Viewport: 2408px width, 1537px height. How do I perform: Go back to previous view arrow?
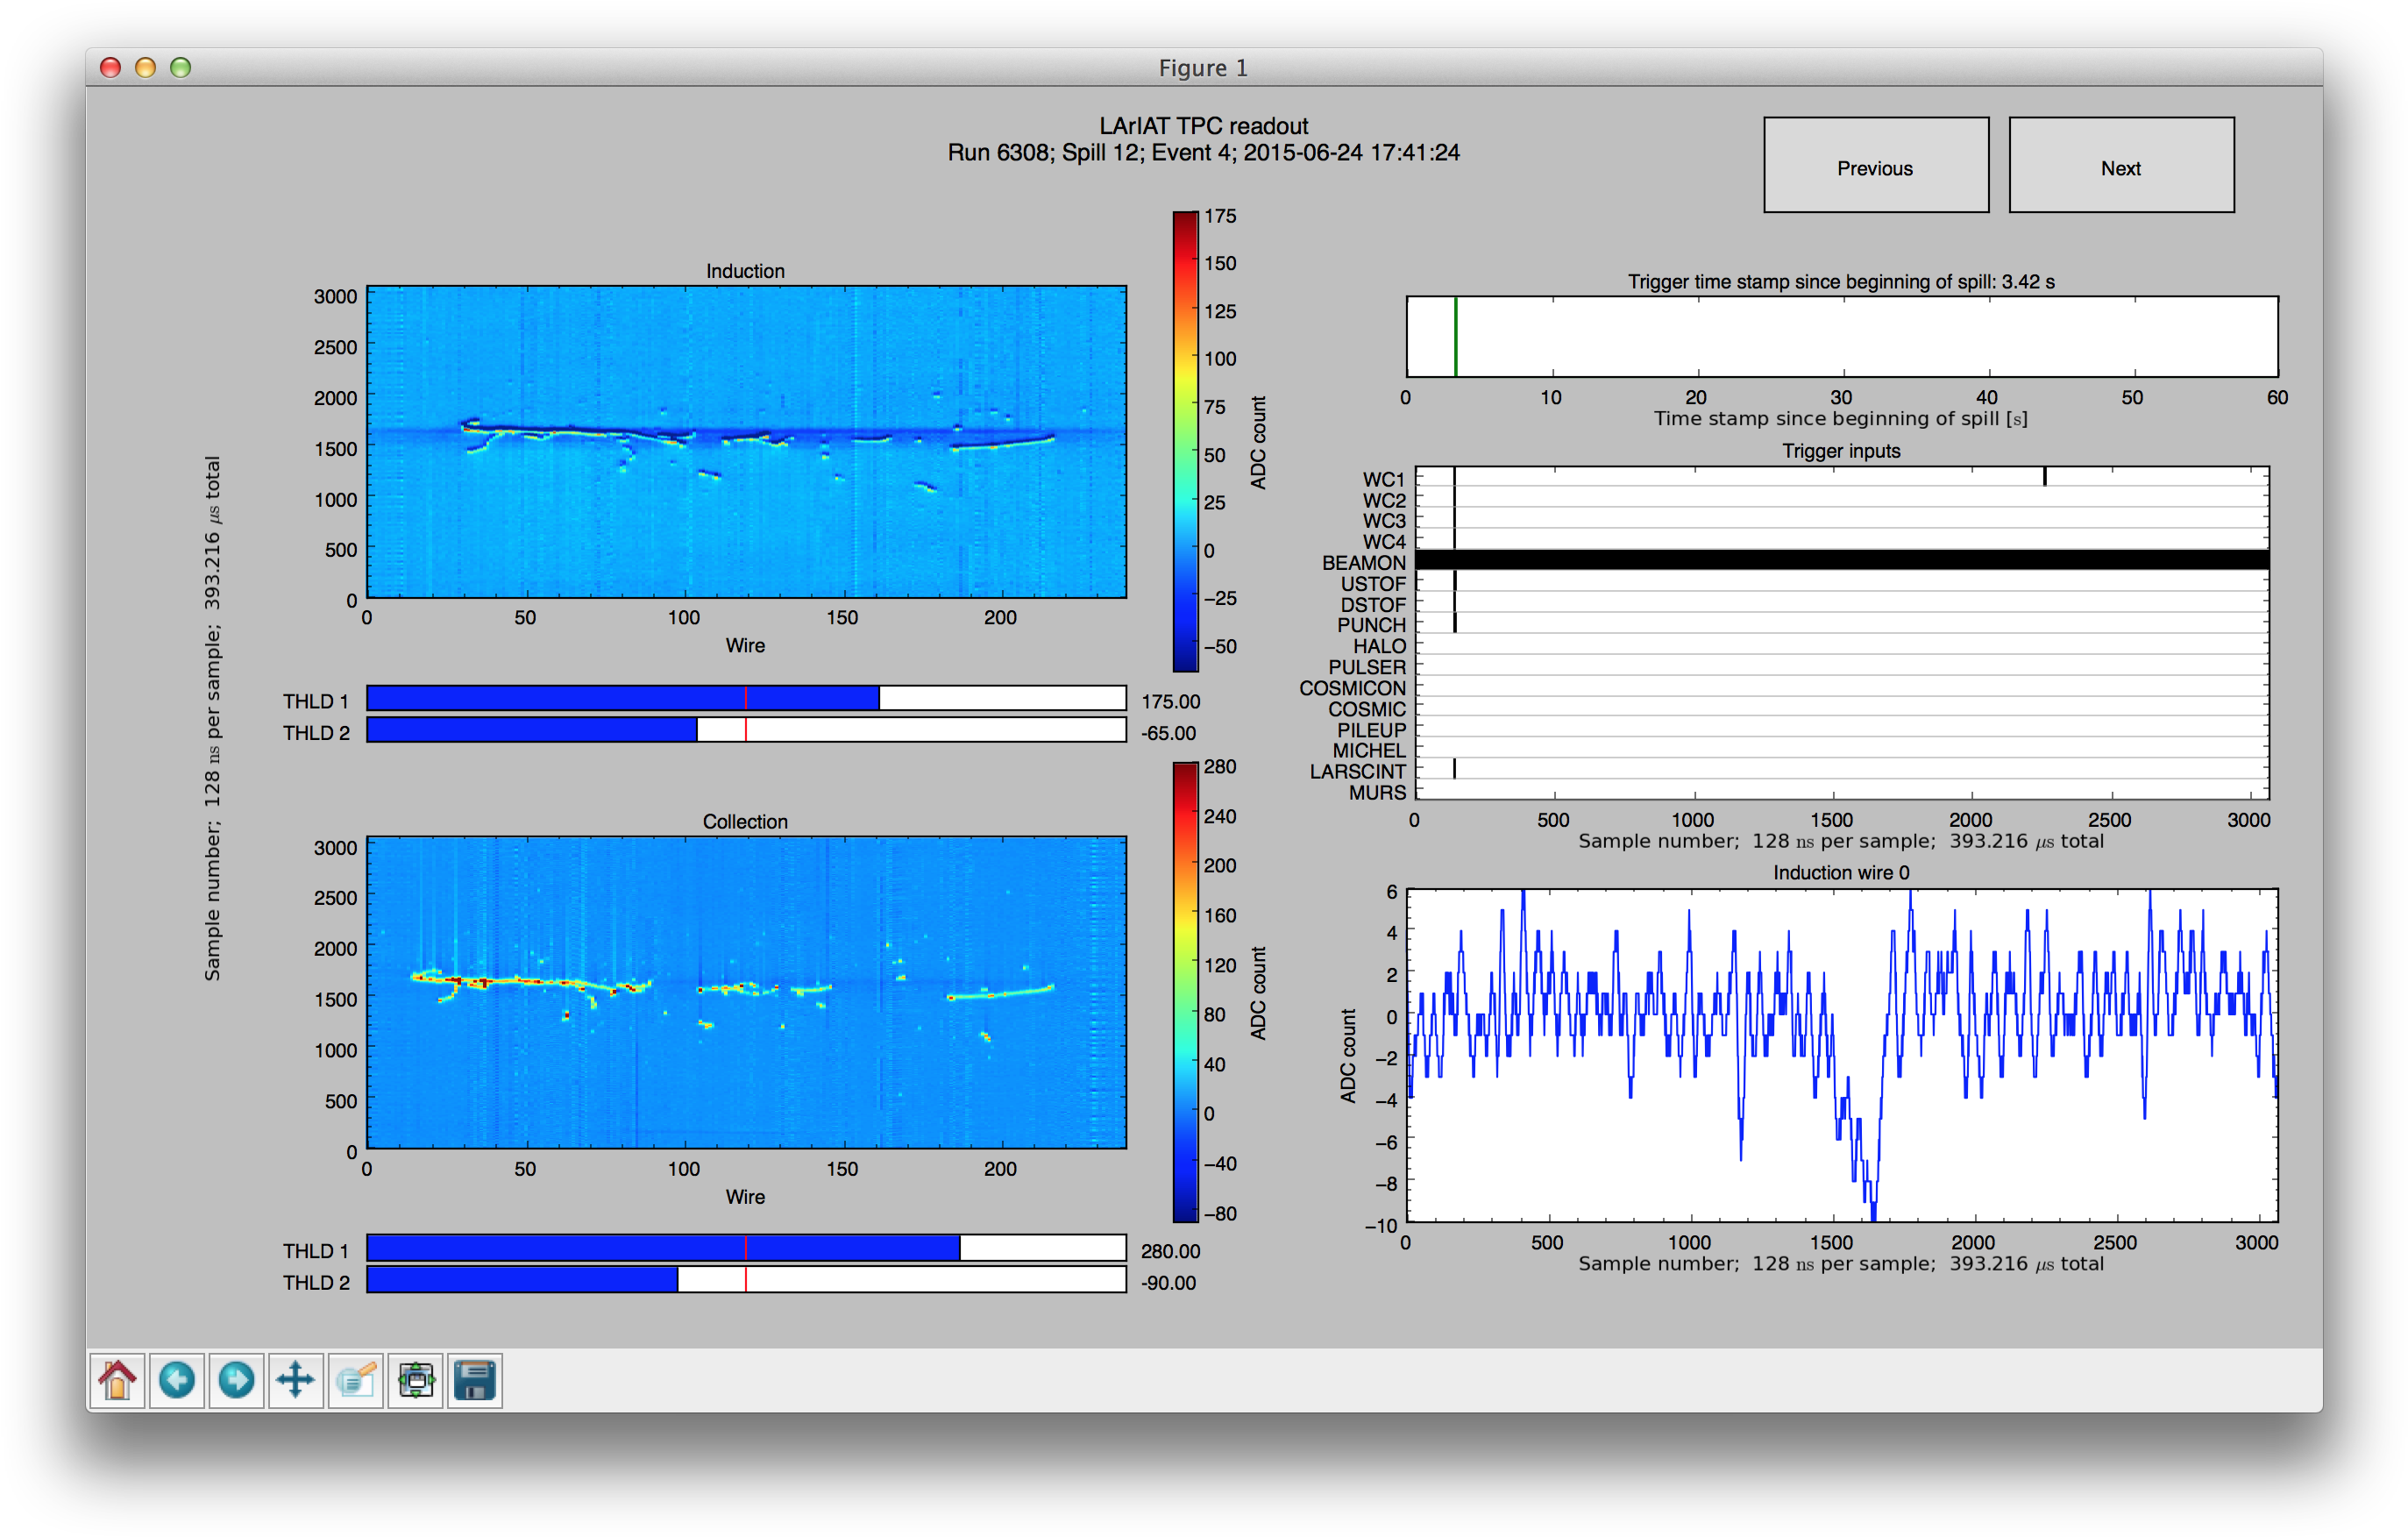177,1381
